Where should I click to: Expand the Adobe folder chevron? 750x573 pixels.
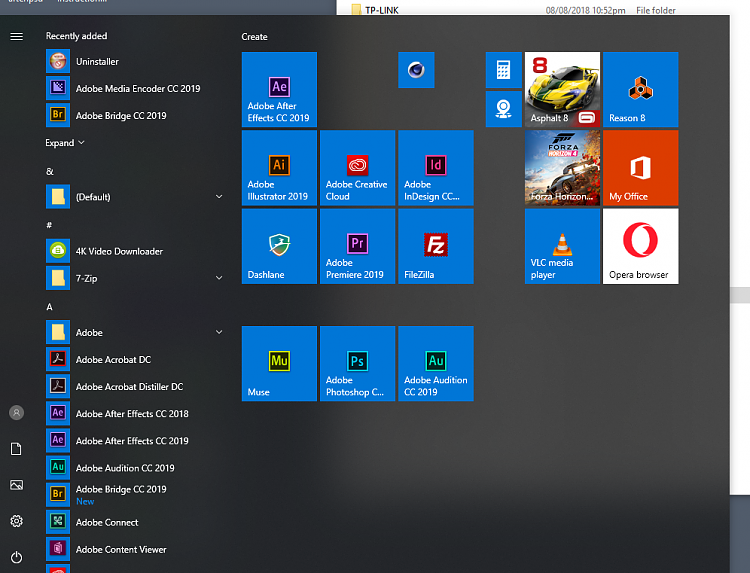click(x=219, y=332)
